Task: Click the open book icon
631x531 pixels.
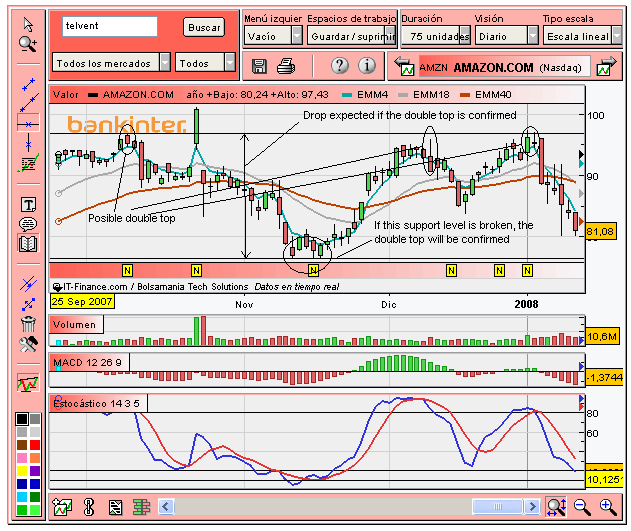Action: click(x=28, y=243)
